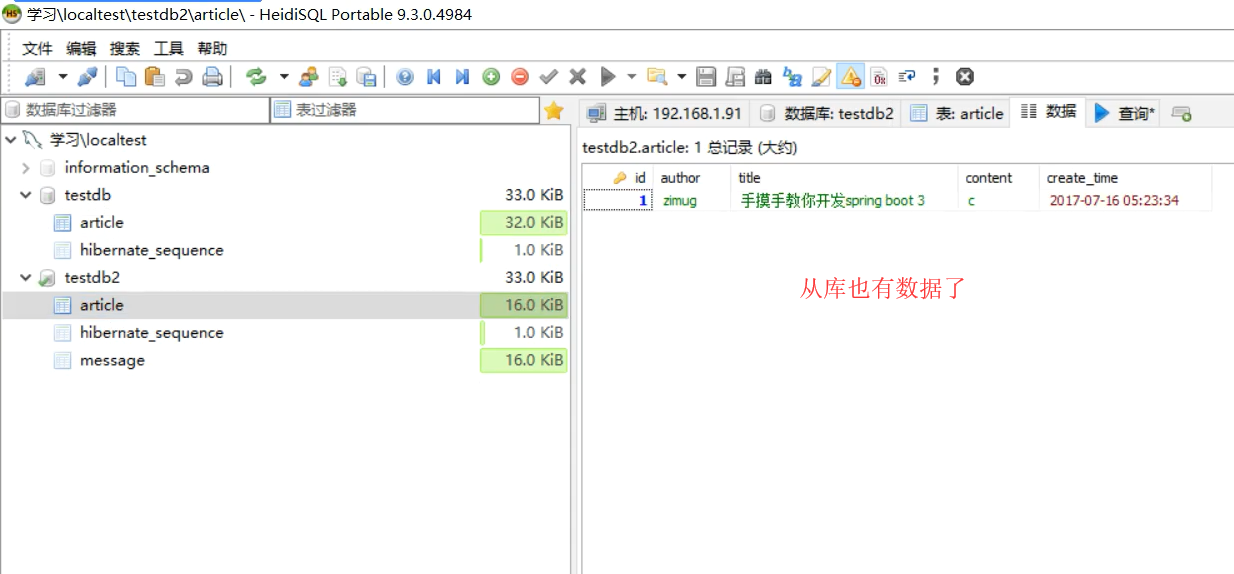Switch to the 主机: 192.168.1.91 tab
Image resolution: width=1234 pixels, height=574 pixels.
click(x=664, y=113)
